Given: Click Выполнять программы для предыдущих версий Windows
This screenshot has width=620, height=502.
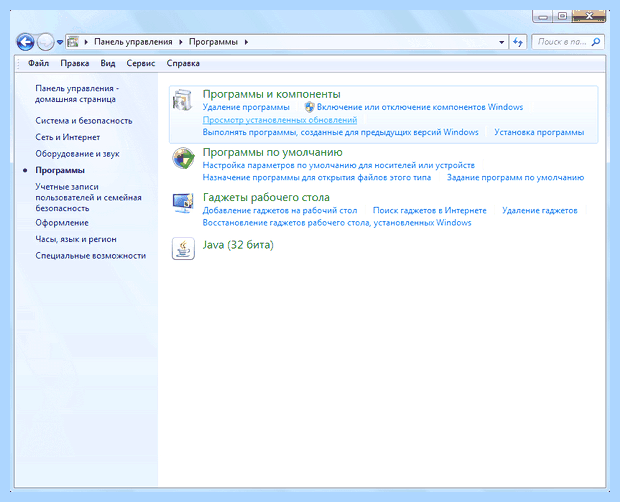Looking at the screenshot, I should point(340,132).
